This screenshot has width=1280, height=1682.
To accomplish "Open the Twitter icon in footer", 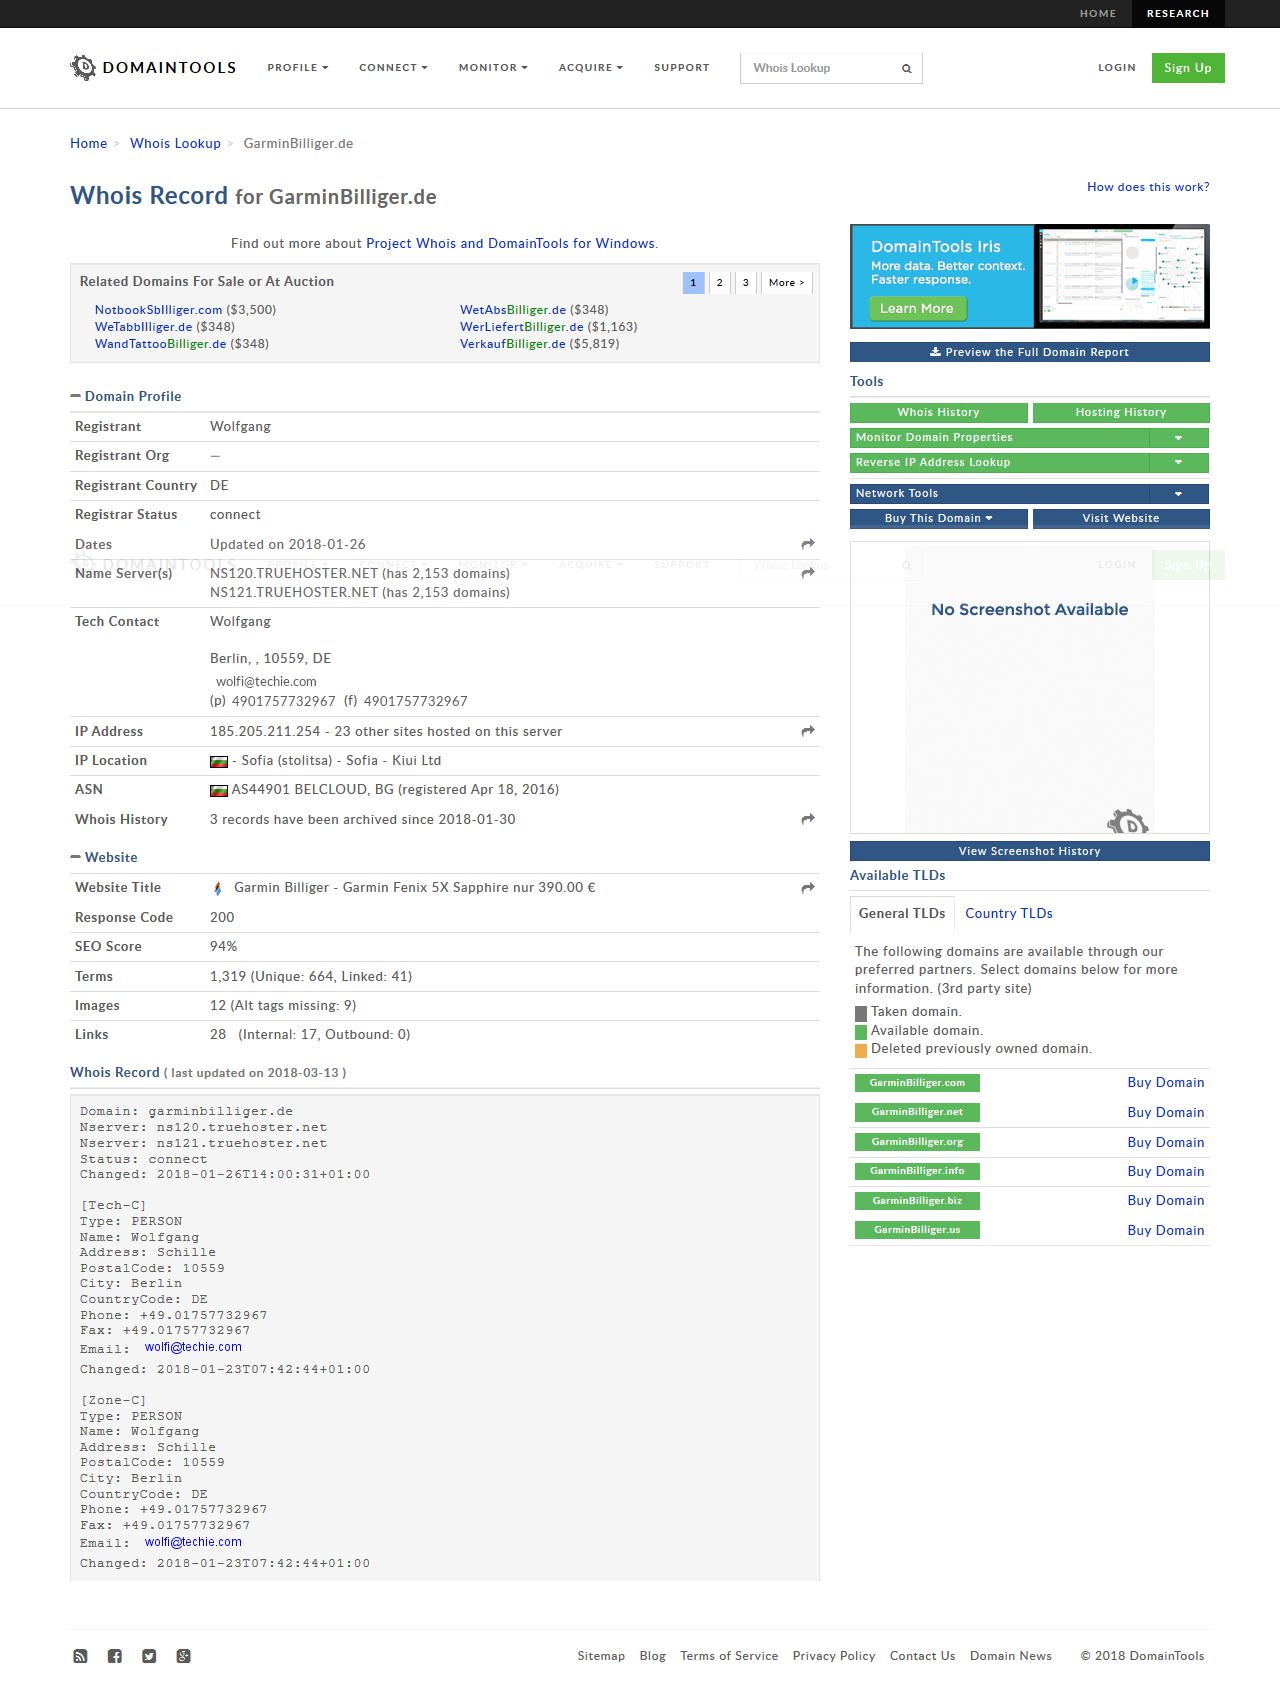I will [149, 1656].
